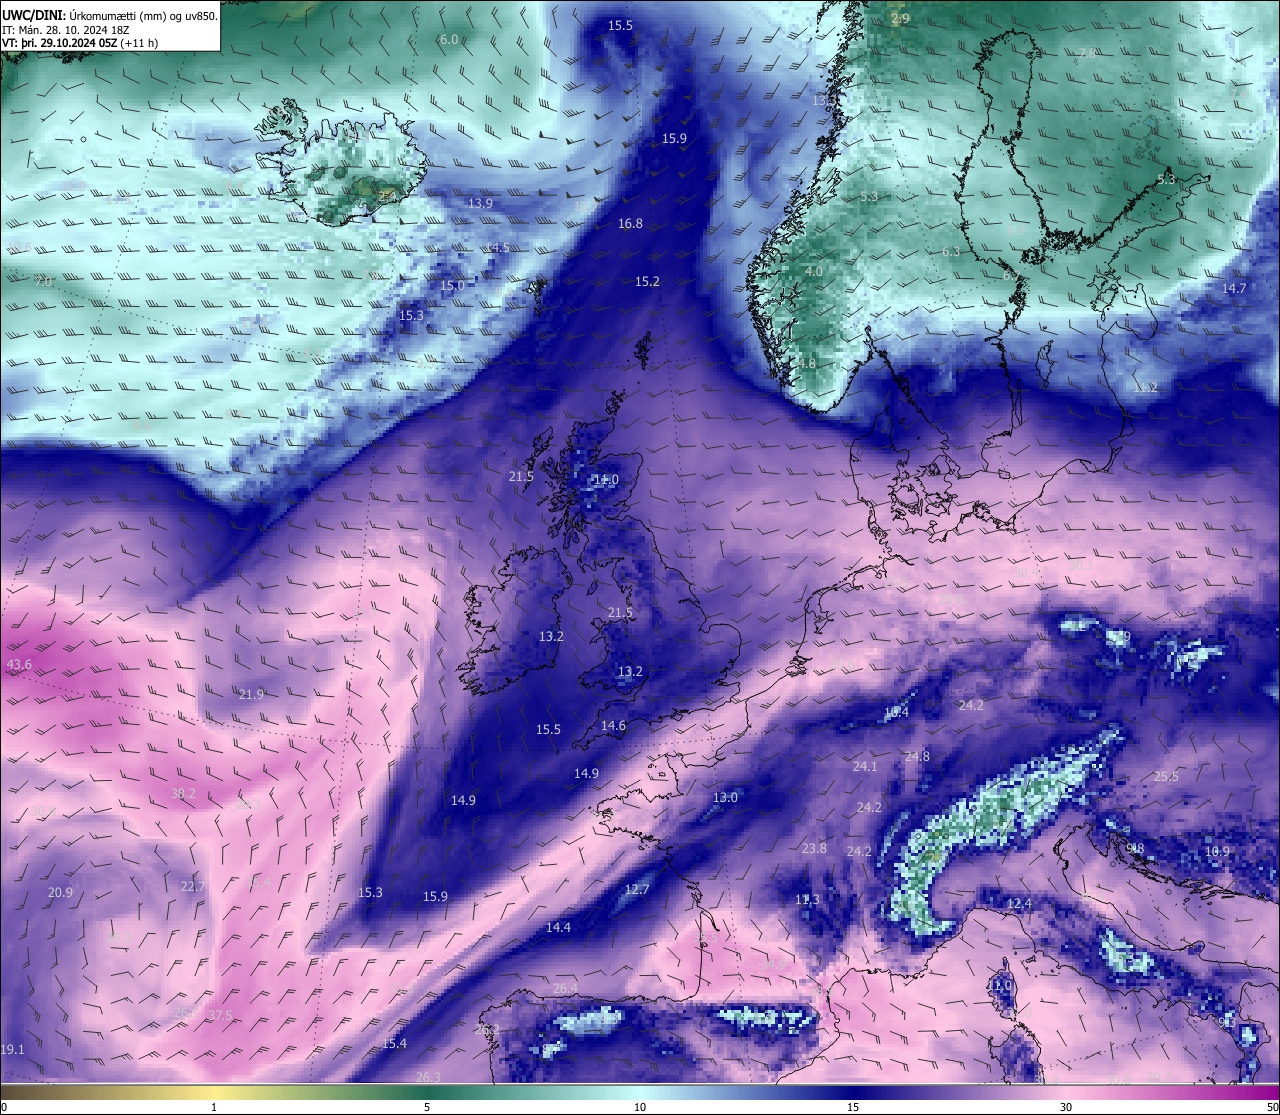This screenshot has height=1115, width=1280.
Task: Click the title text 'UWC/DINI: Úrkomumætti (mm) og uv850.'
Action: (x=110, y=15)
